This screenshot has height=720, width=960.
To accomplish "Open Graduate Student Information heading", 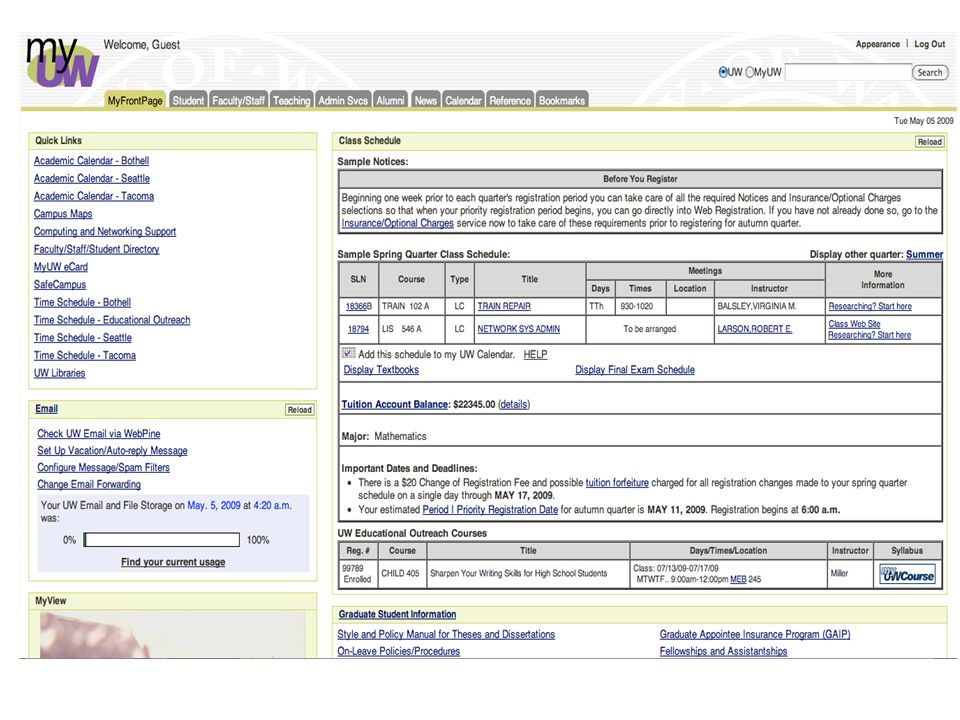I will tap(397, 614).
